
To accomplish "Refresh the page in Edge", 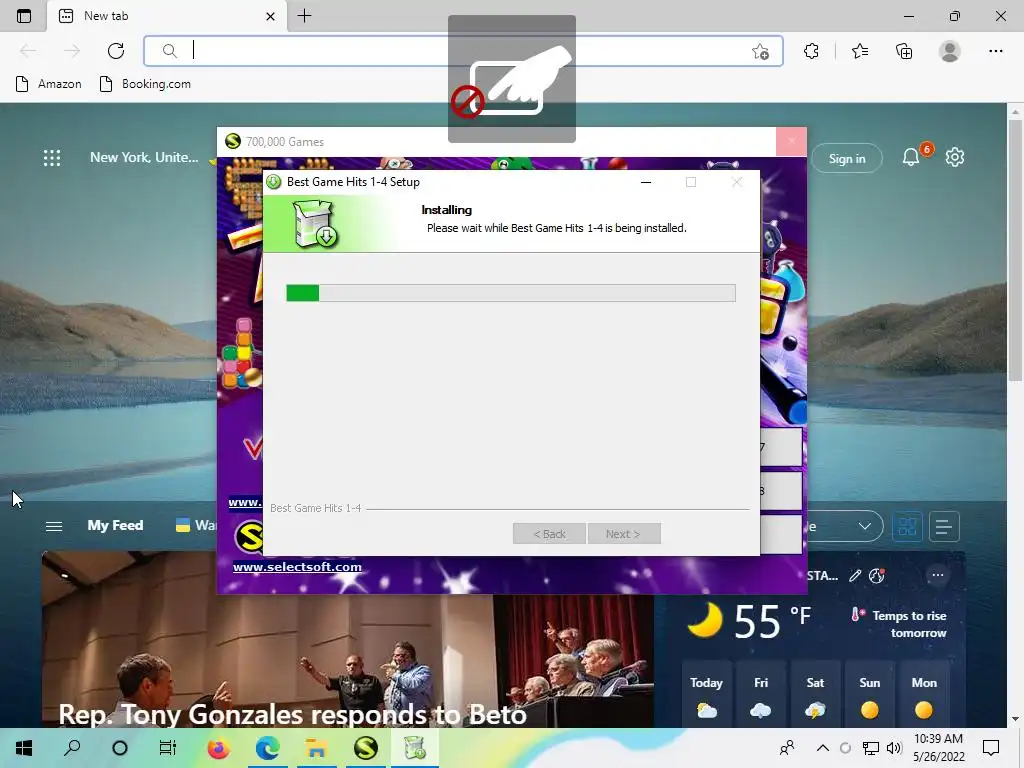I will [116, 51].
